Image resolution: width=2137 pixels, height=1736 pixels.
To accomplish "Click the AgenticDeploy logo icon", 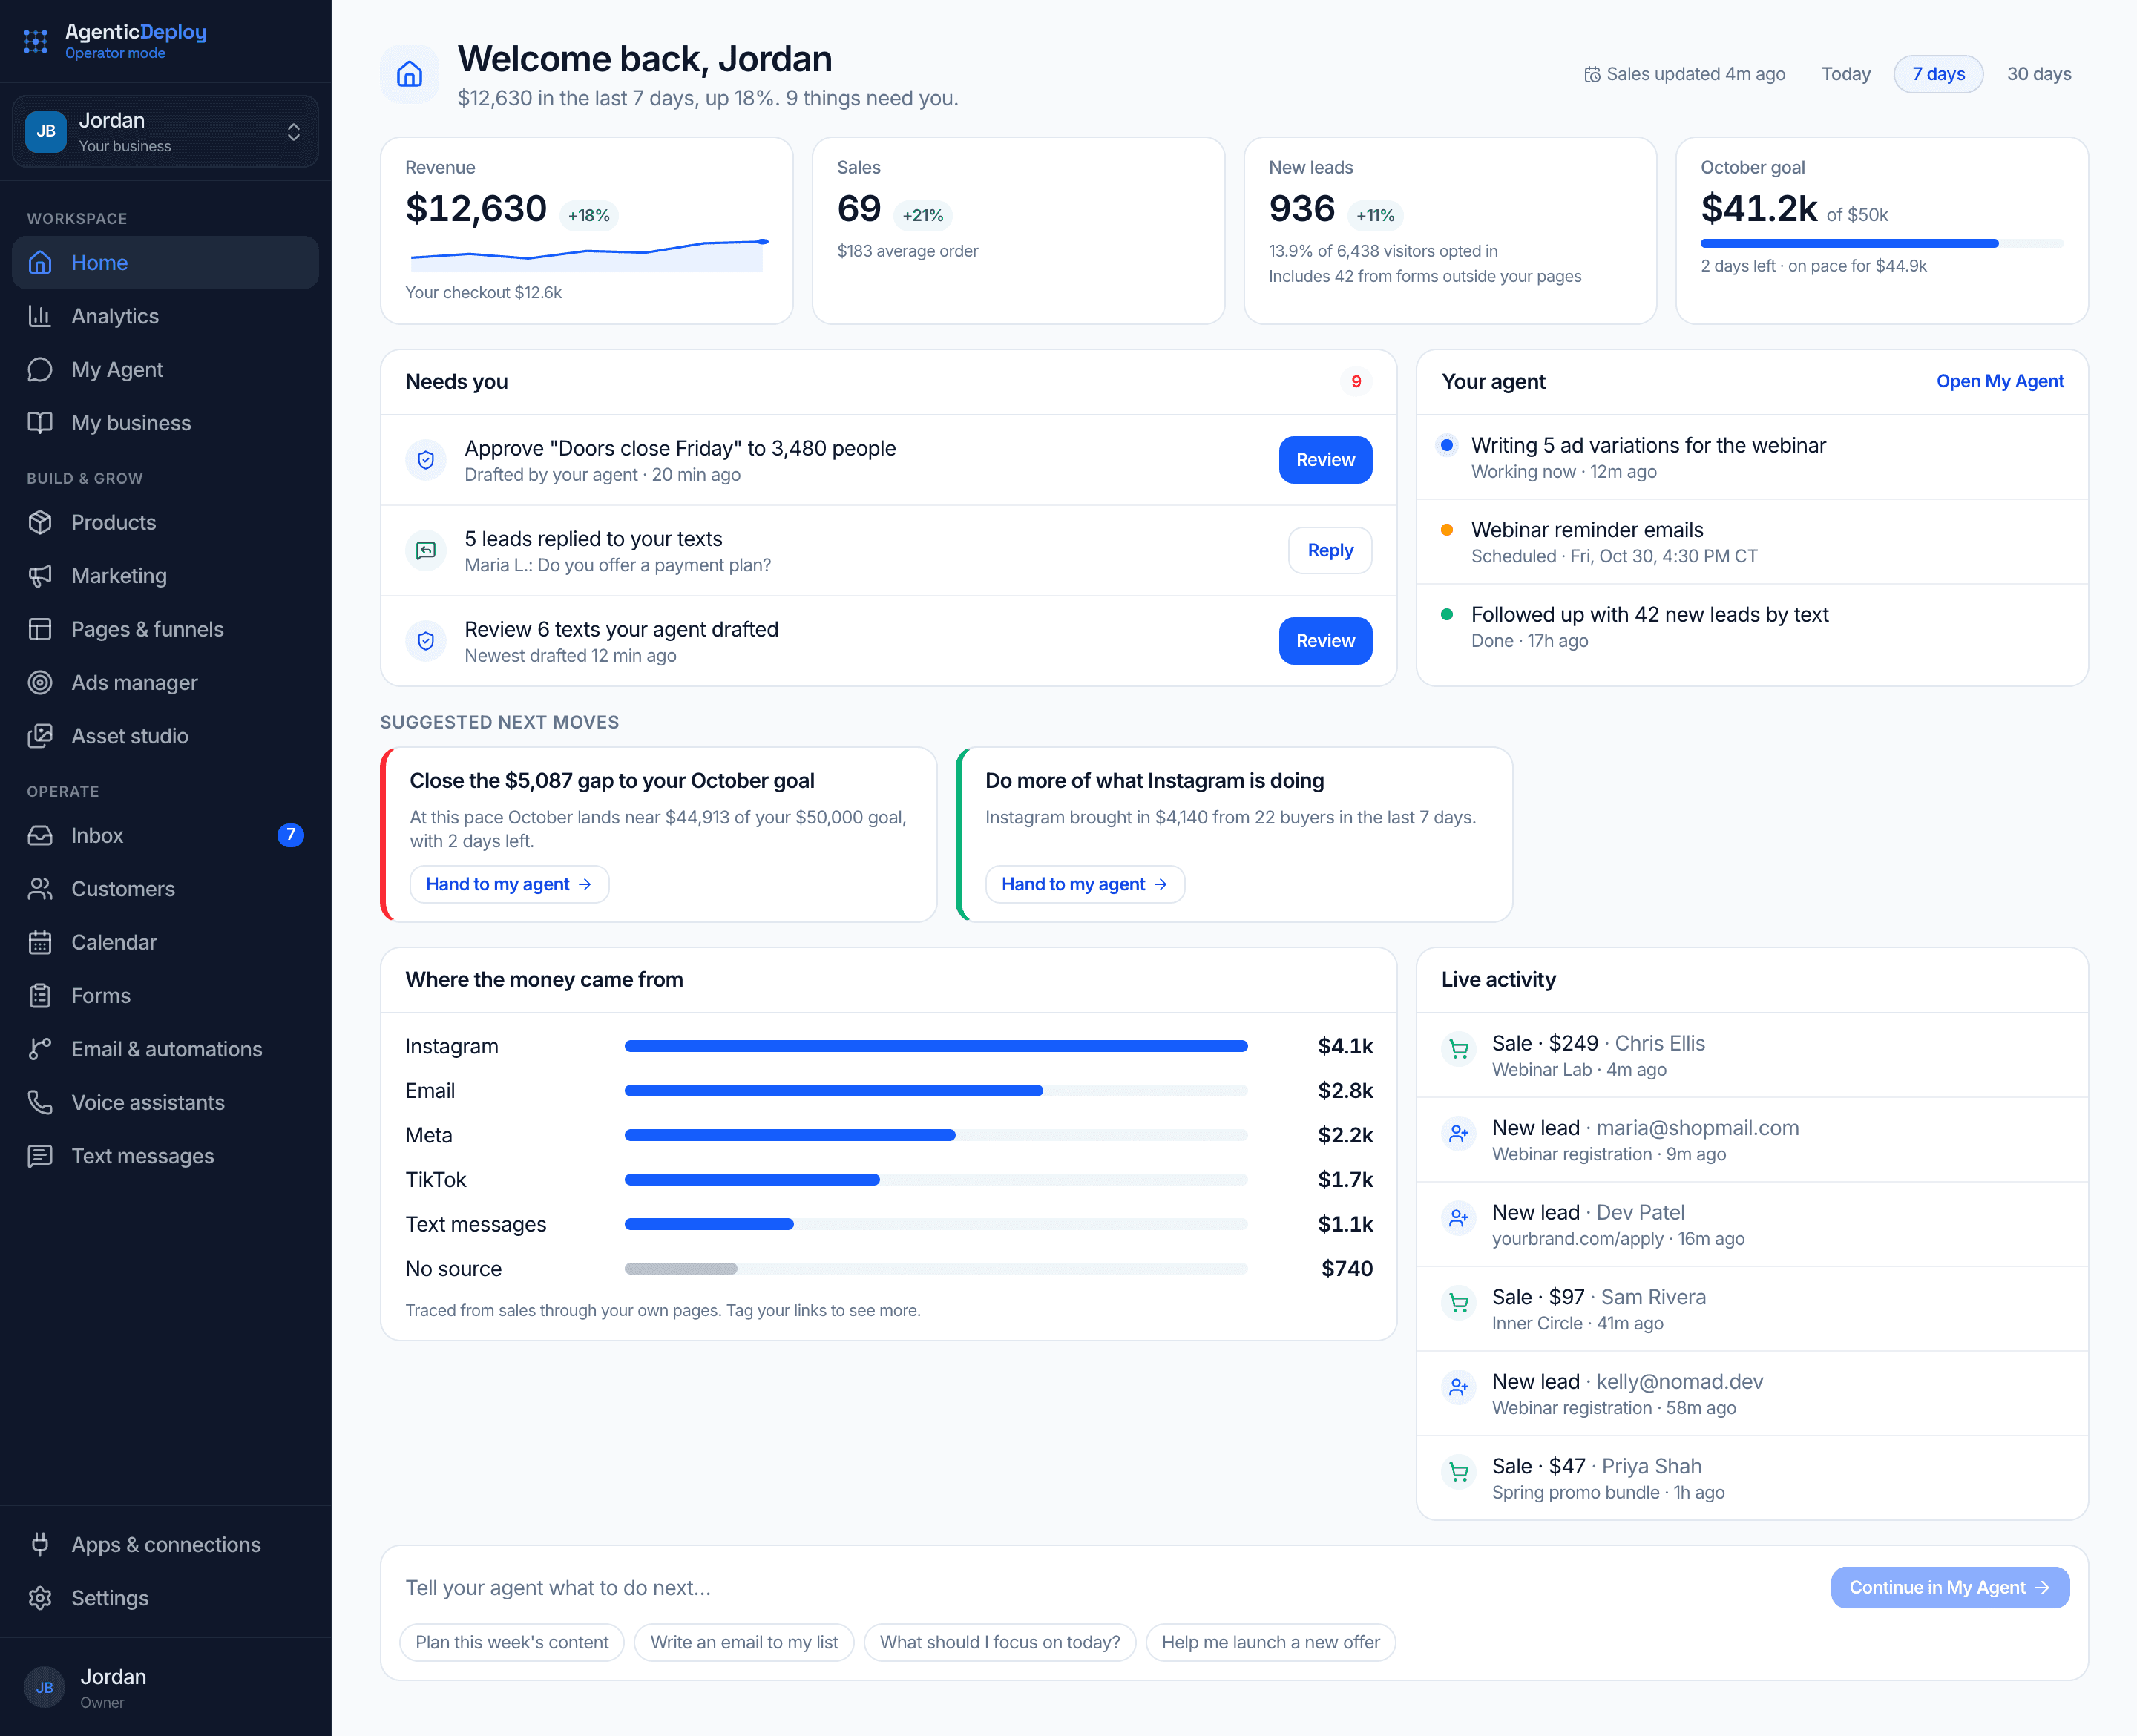I will [36, 41].
